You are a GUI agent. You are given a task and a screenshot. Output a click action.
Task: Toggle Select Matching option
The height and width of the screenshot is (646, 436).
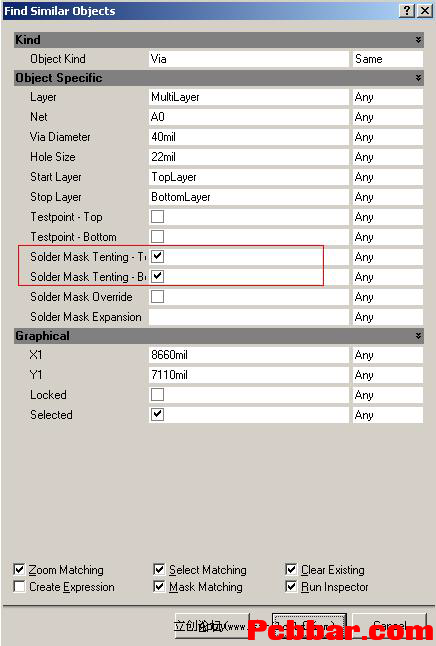pos(159,569)
